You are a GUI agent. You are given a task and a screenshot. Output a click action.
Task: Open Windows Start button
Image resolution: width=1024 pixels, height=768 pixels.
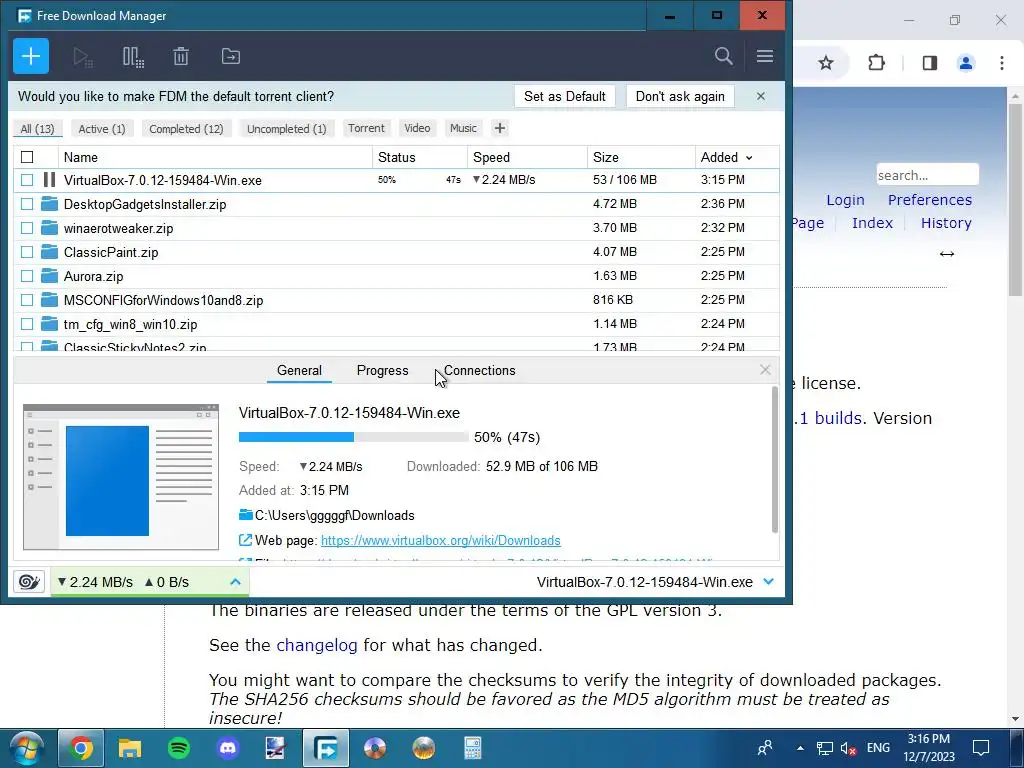click(x=27, y=748)
